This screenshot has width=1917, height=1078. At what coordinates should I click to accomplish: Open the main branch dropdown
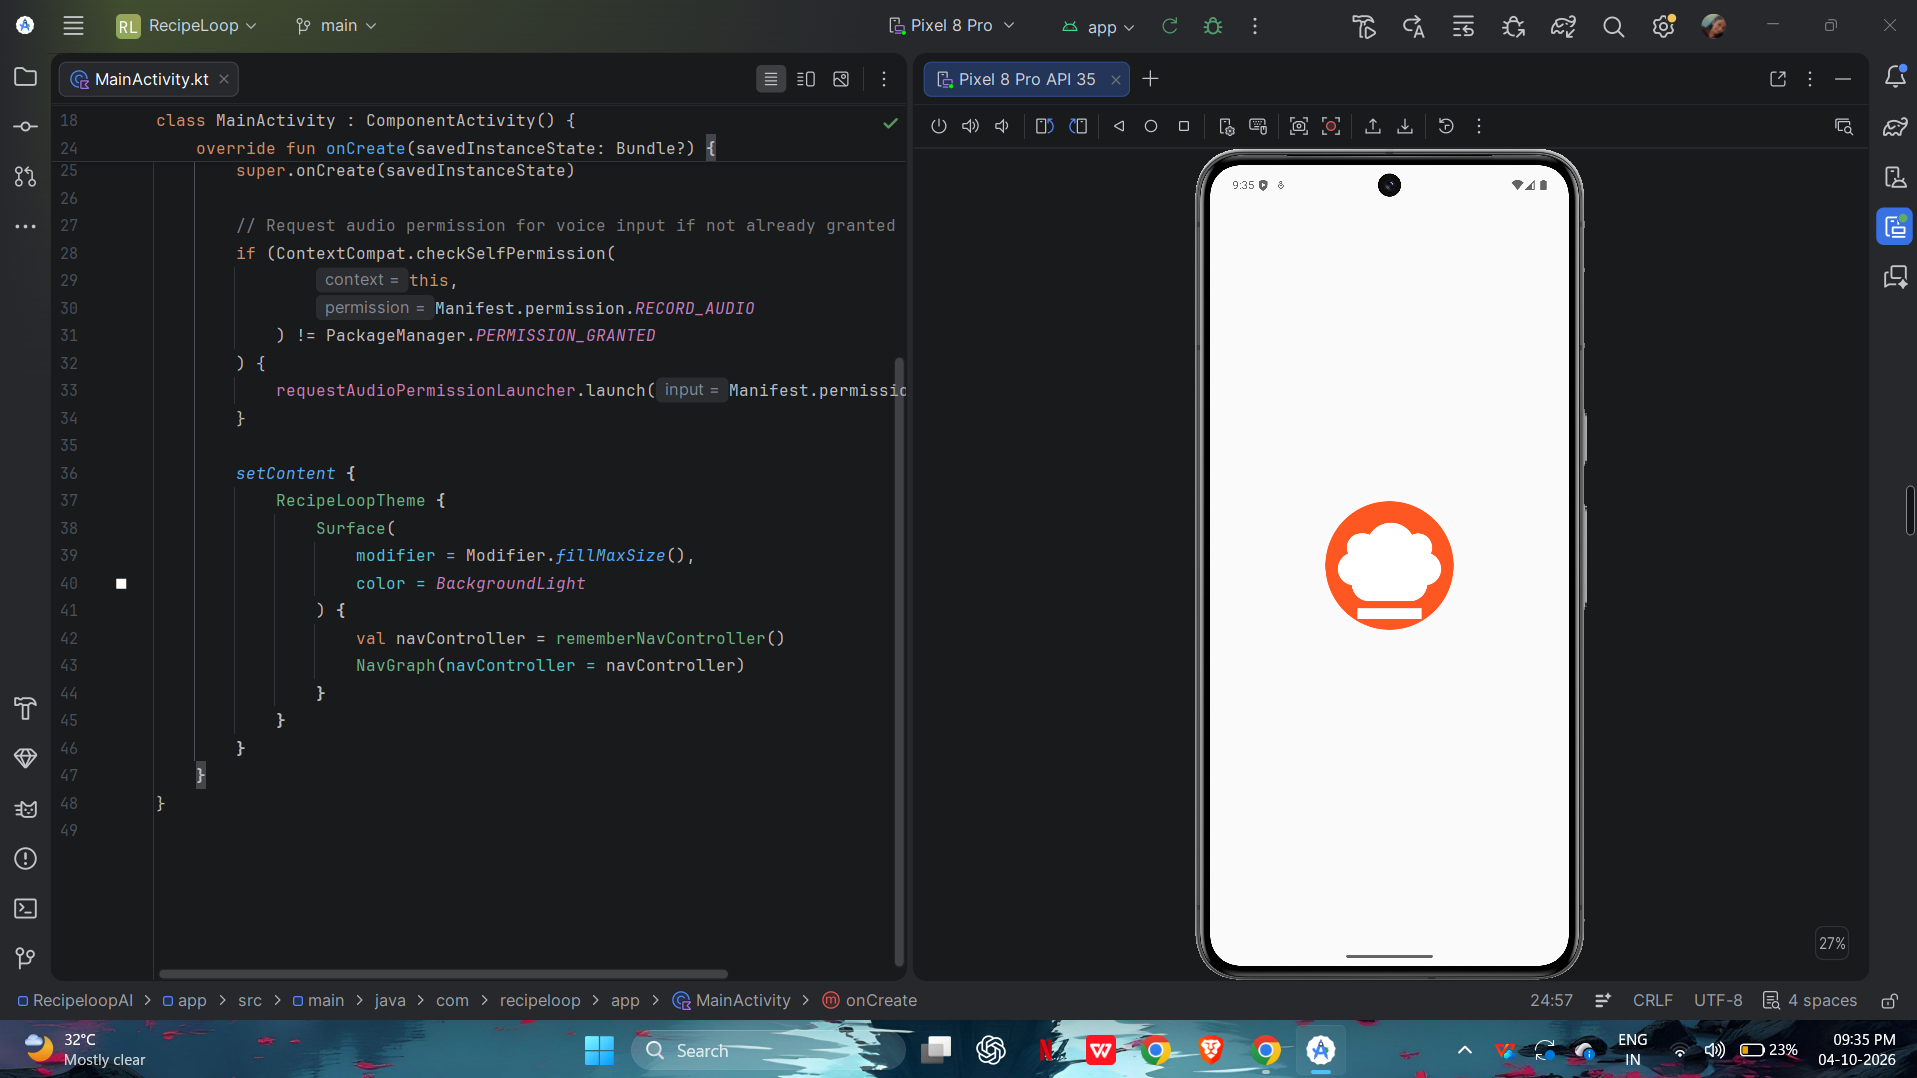point(337,26)
